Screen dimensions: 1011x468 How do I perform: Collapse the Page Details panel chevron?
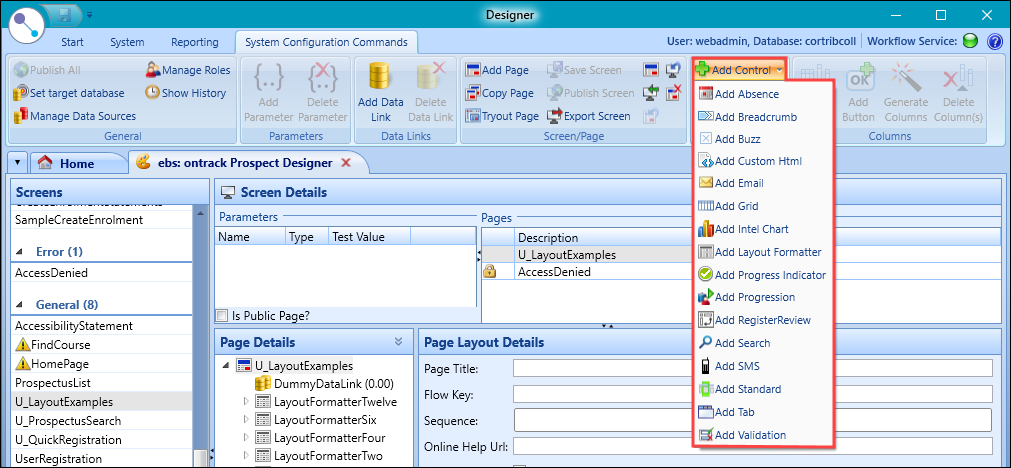pos(398,341)
